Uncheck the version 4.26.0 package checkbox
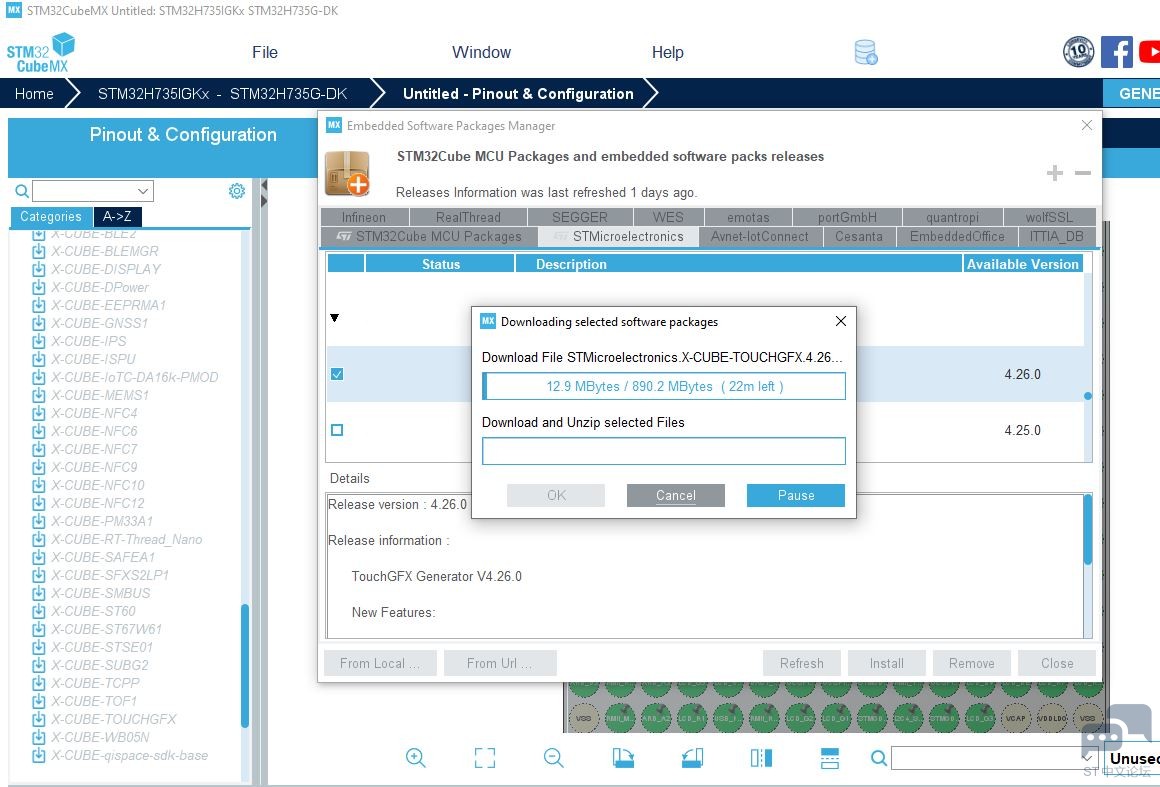1160x787 pixels. pyautogui.click(x=337, y=374)
